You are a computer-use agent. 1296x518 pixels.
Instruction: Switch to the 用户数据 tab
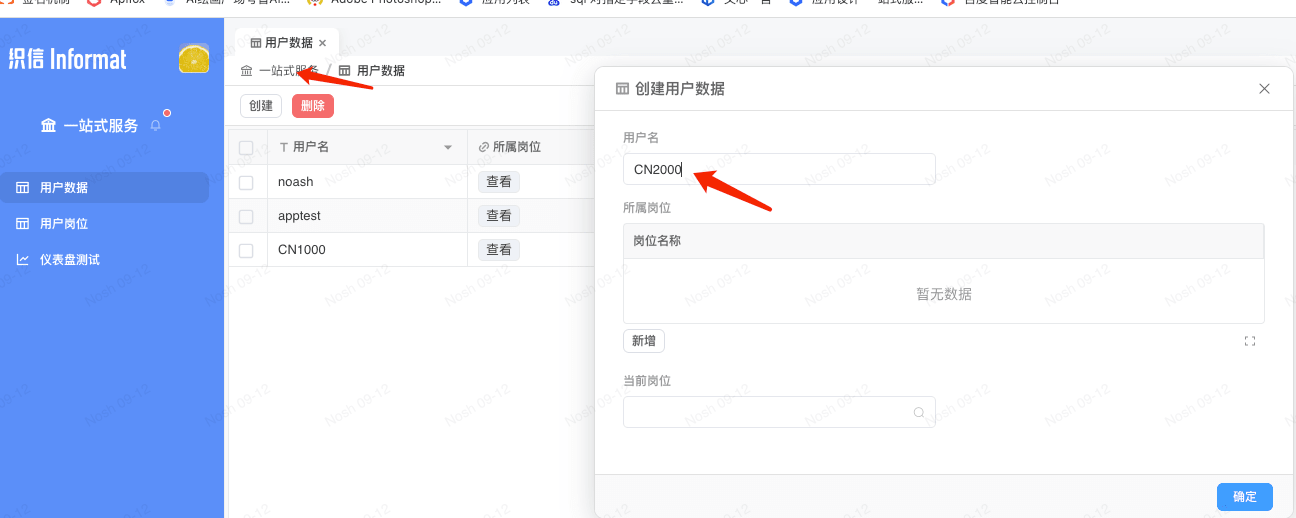(x=288, y=43)
